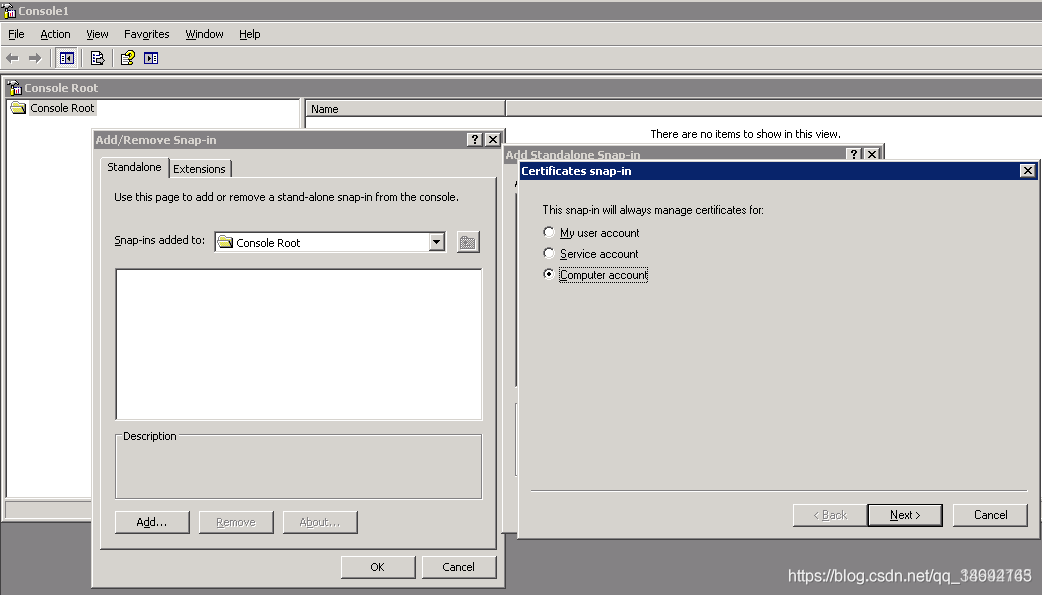Viewport: 1042px width, 595px height.
Task: Switch to the Extensions tab
Action: coord(199,169)
